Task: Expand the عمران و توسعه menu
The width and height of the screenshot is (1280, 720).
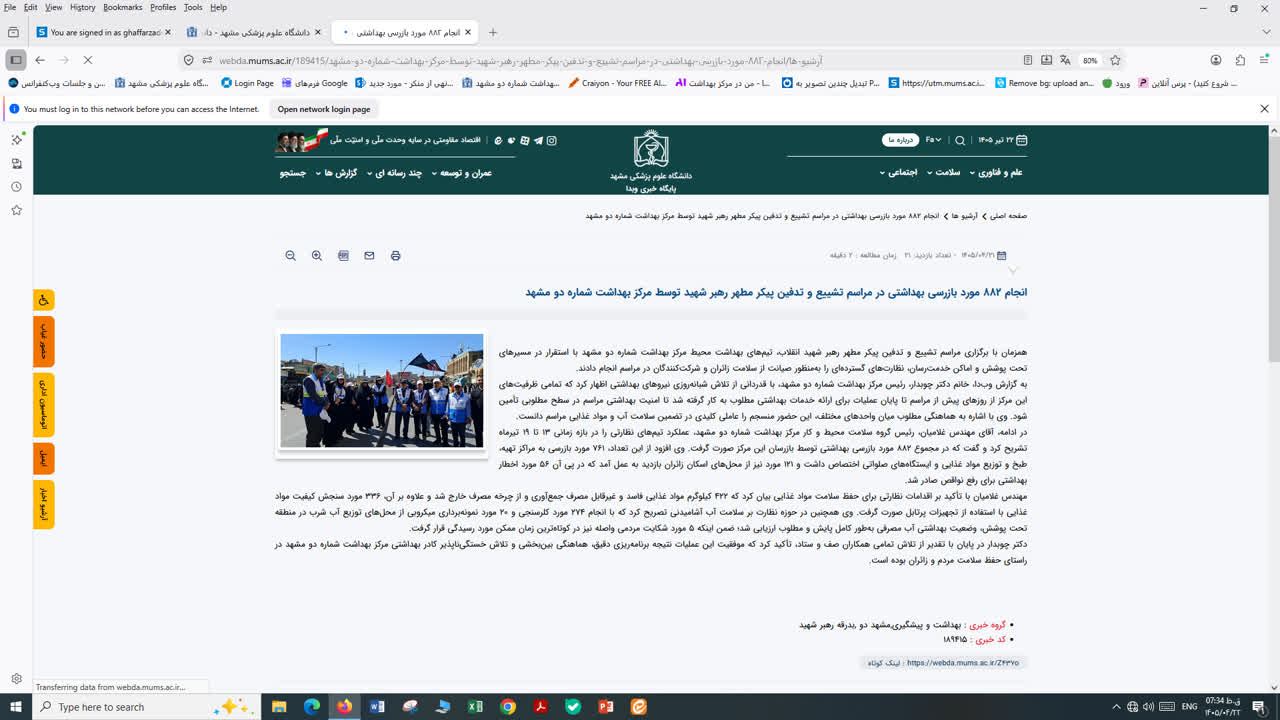Action: coord(461,173)
